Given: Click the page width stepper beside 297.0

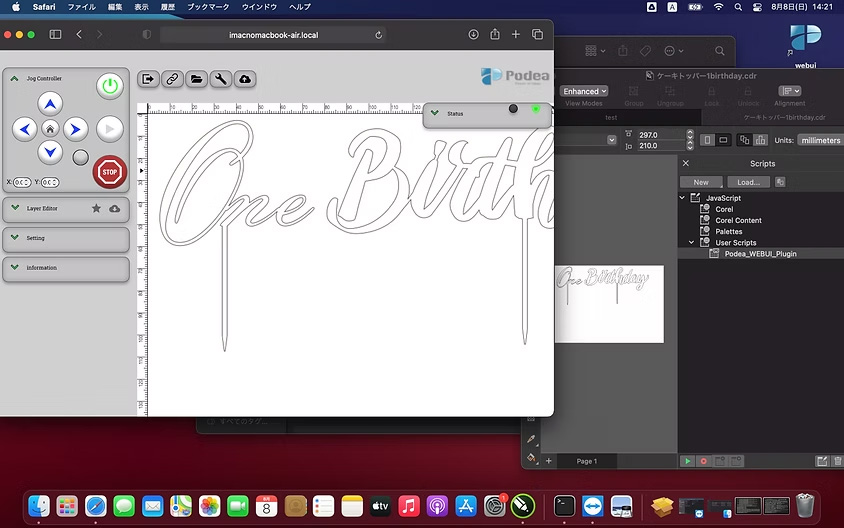Looking at the screenshot, I should [x=690, y=135].
